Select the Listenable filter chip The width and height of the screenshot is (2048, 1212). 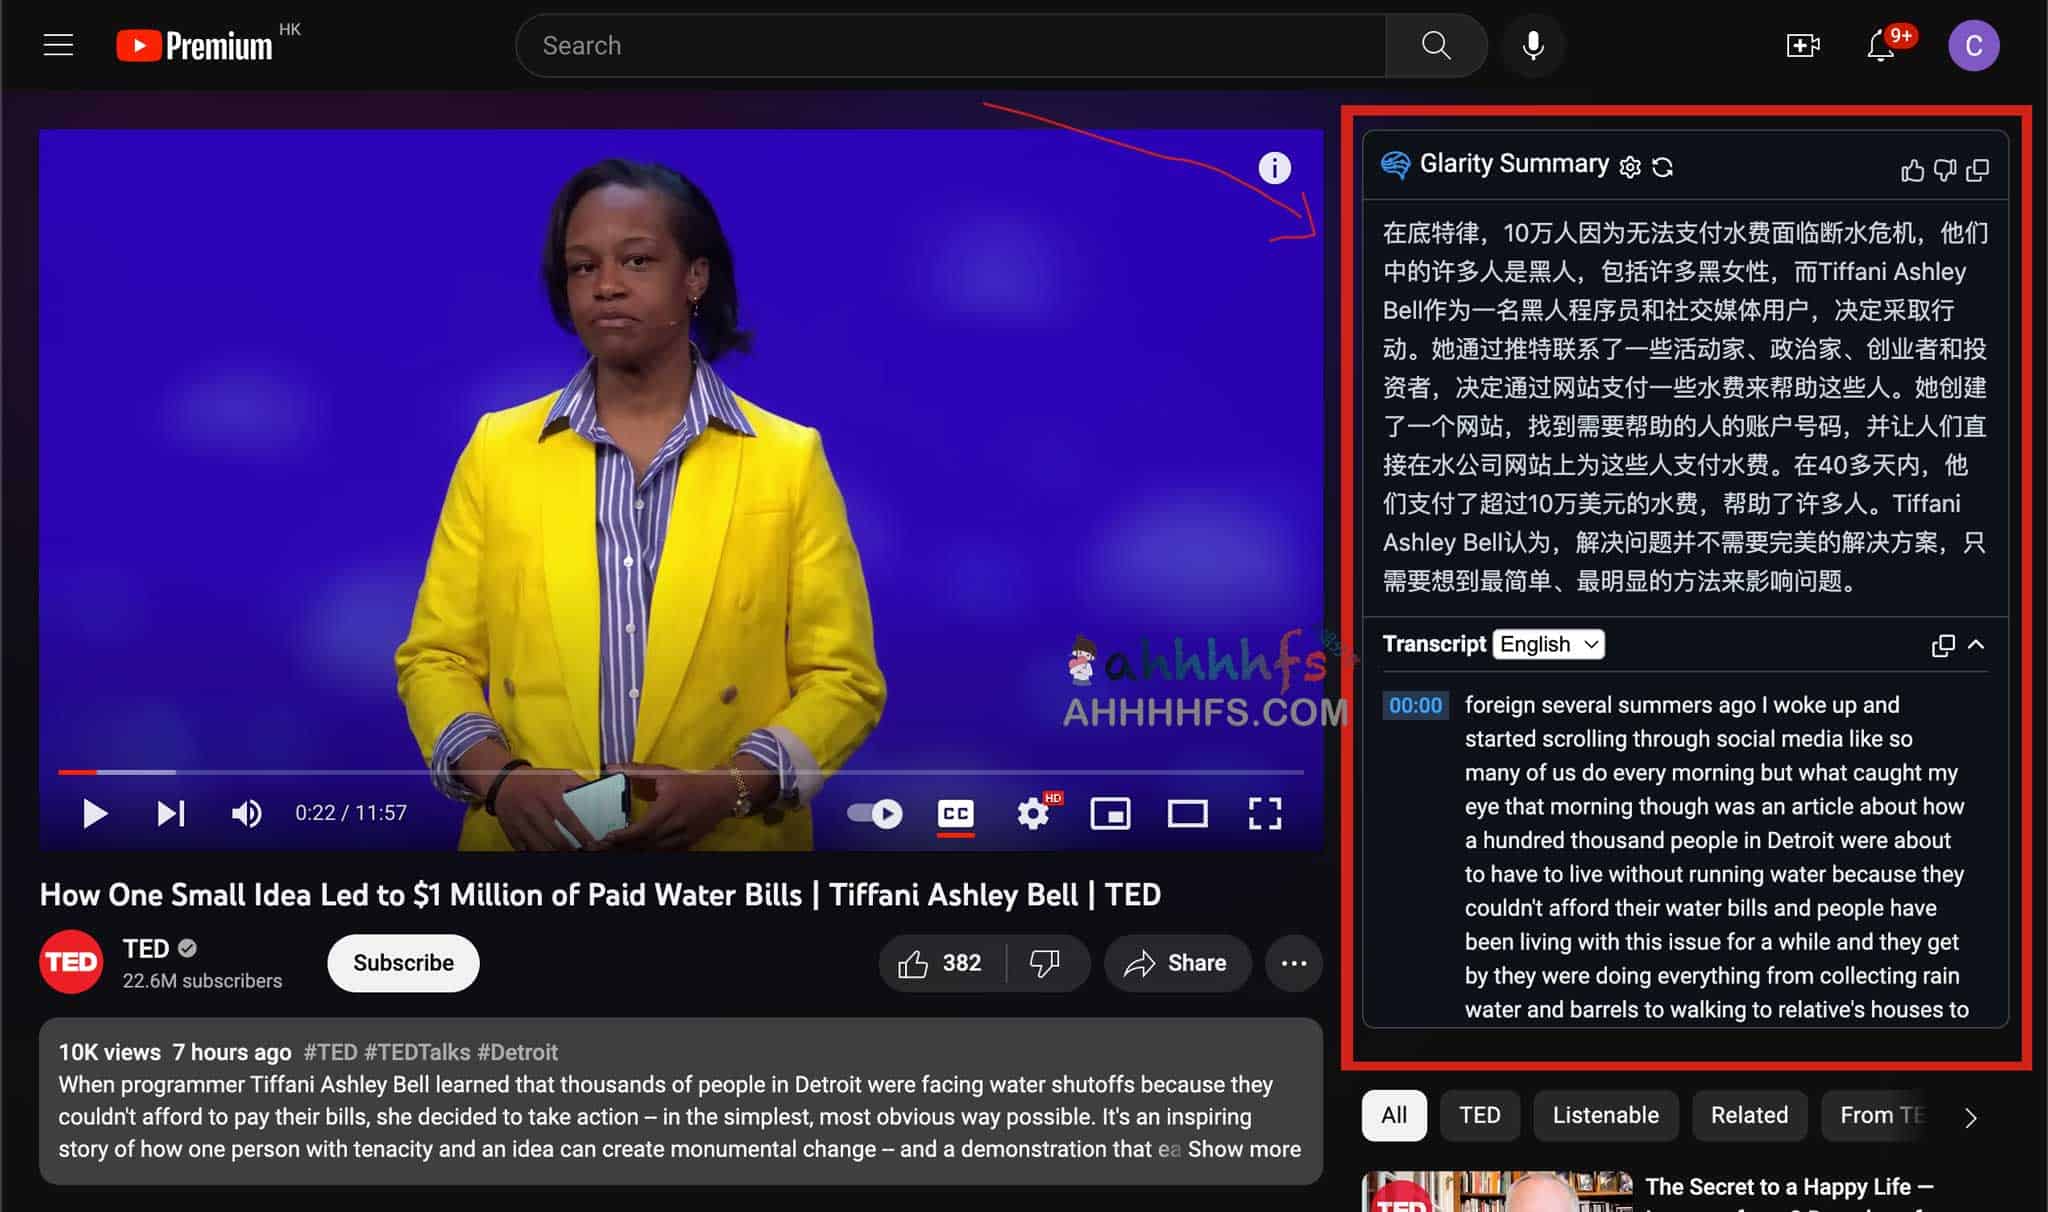tap(1605, 1115)
